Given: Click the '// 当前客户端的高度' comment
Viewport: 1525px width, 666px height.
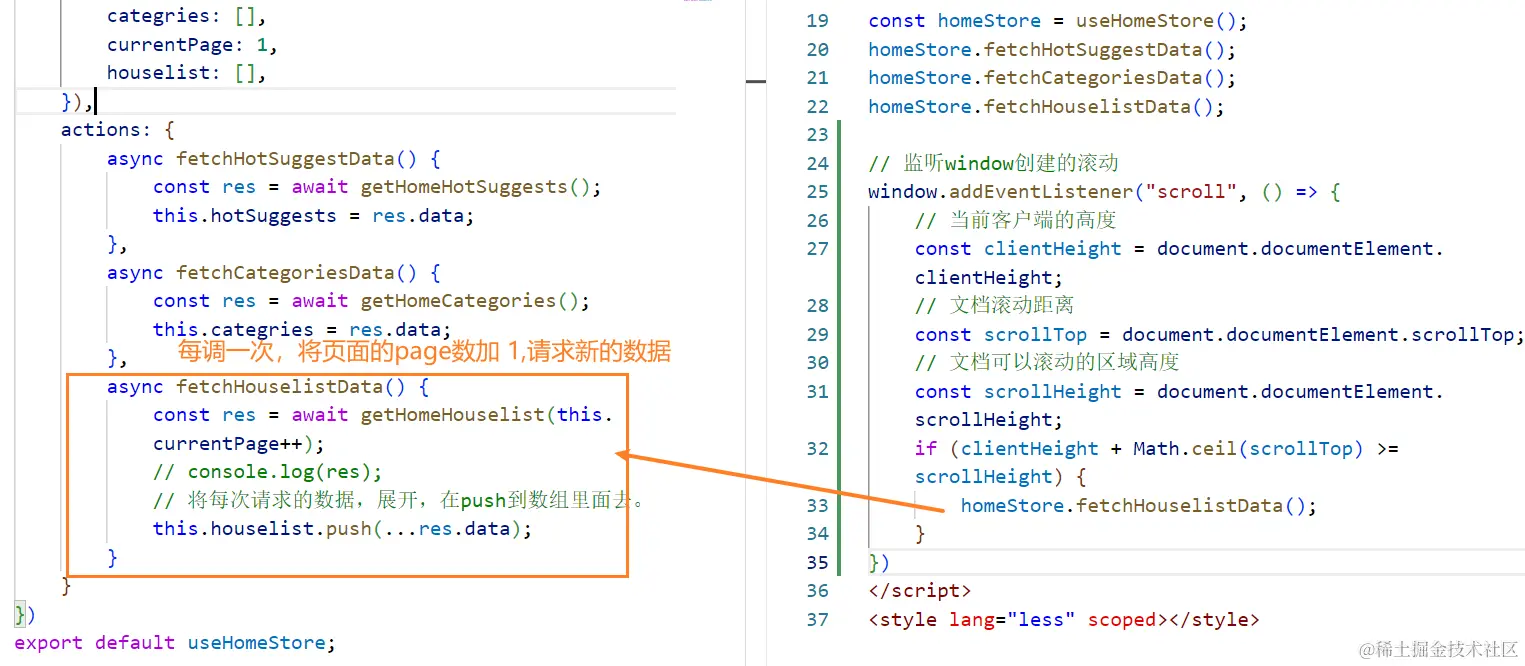Looking at the screenshot, I should click(1015, 220).
